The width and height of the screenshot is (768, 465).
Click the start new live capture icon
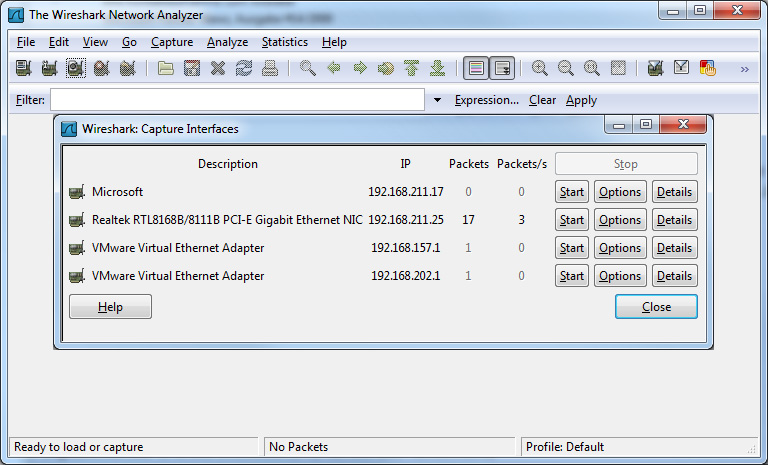point(75,68)
